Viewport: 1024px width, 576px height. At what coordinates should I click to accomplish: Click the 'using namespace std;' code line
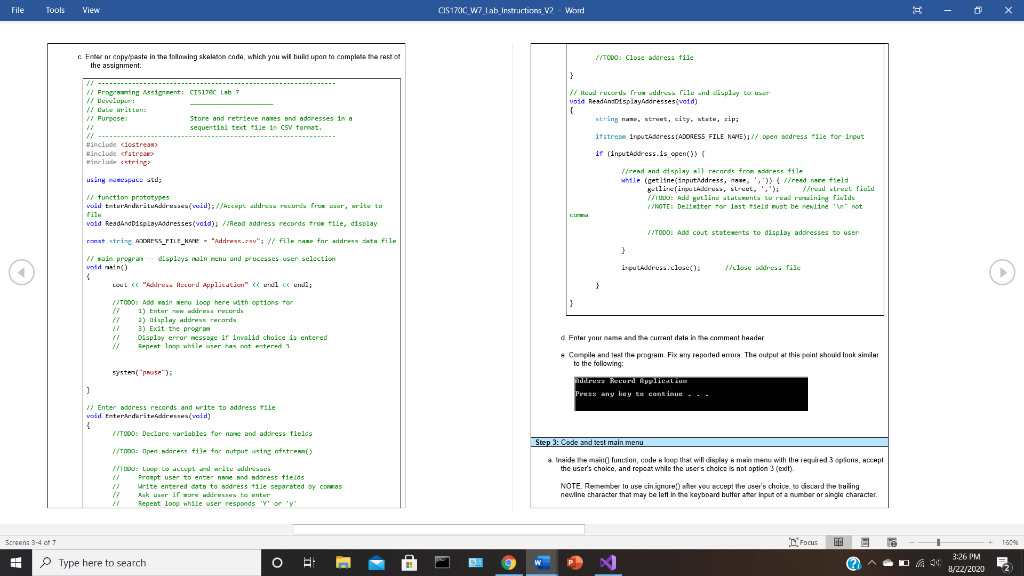tap(124, 180)
